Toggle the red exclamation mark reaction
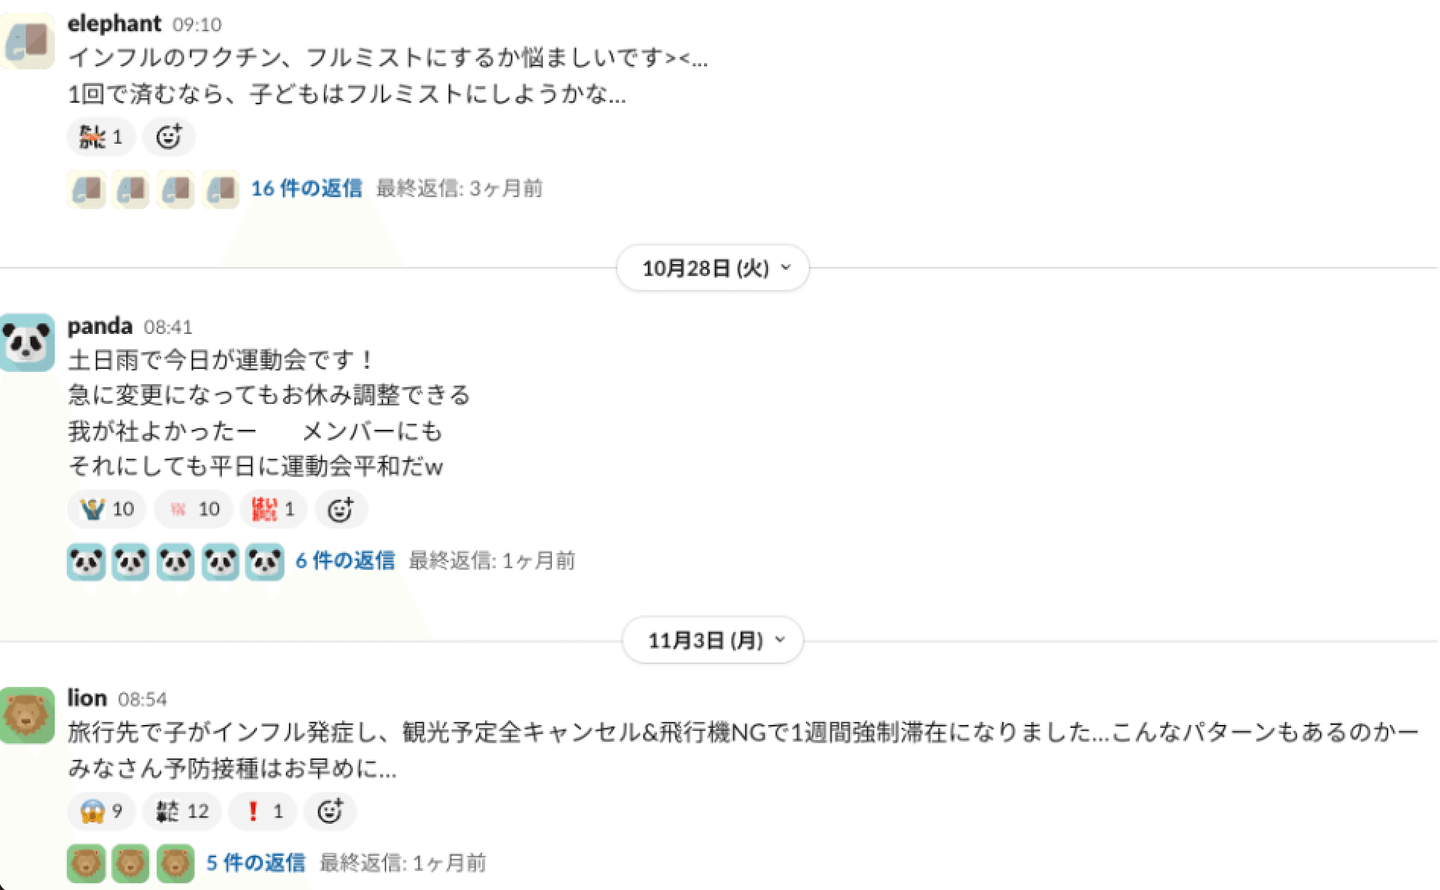Viewport: 1440px width, 890px height. tap(264, 811)
